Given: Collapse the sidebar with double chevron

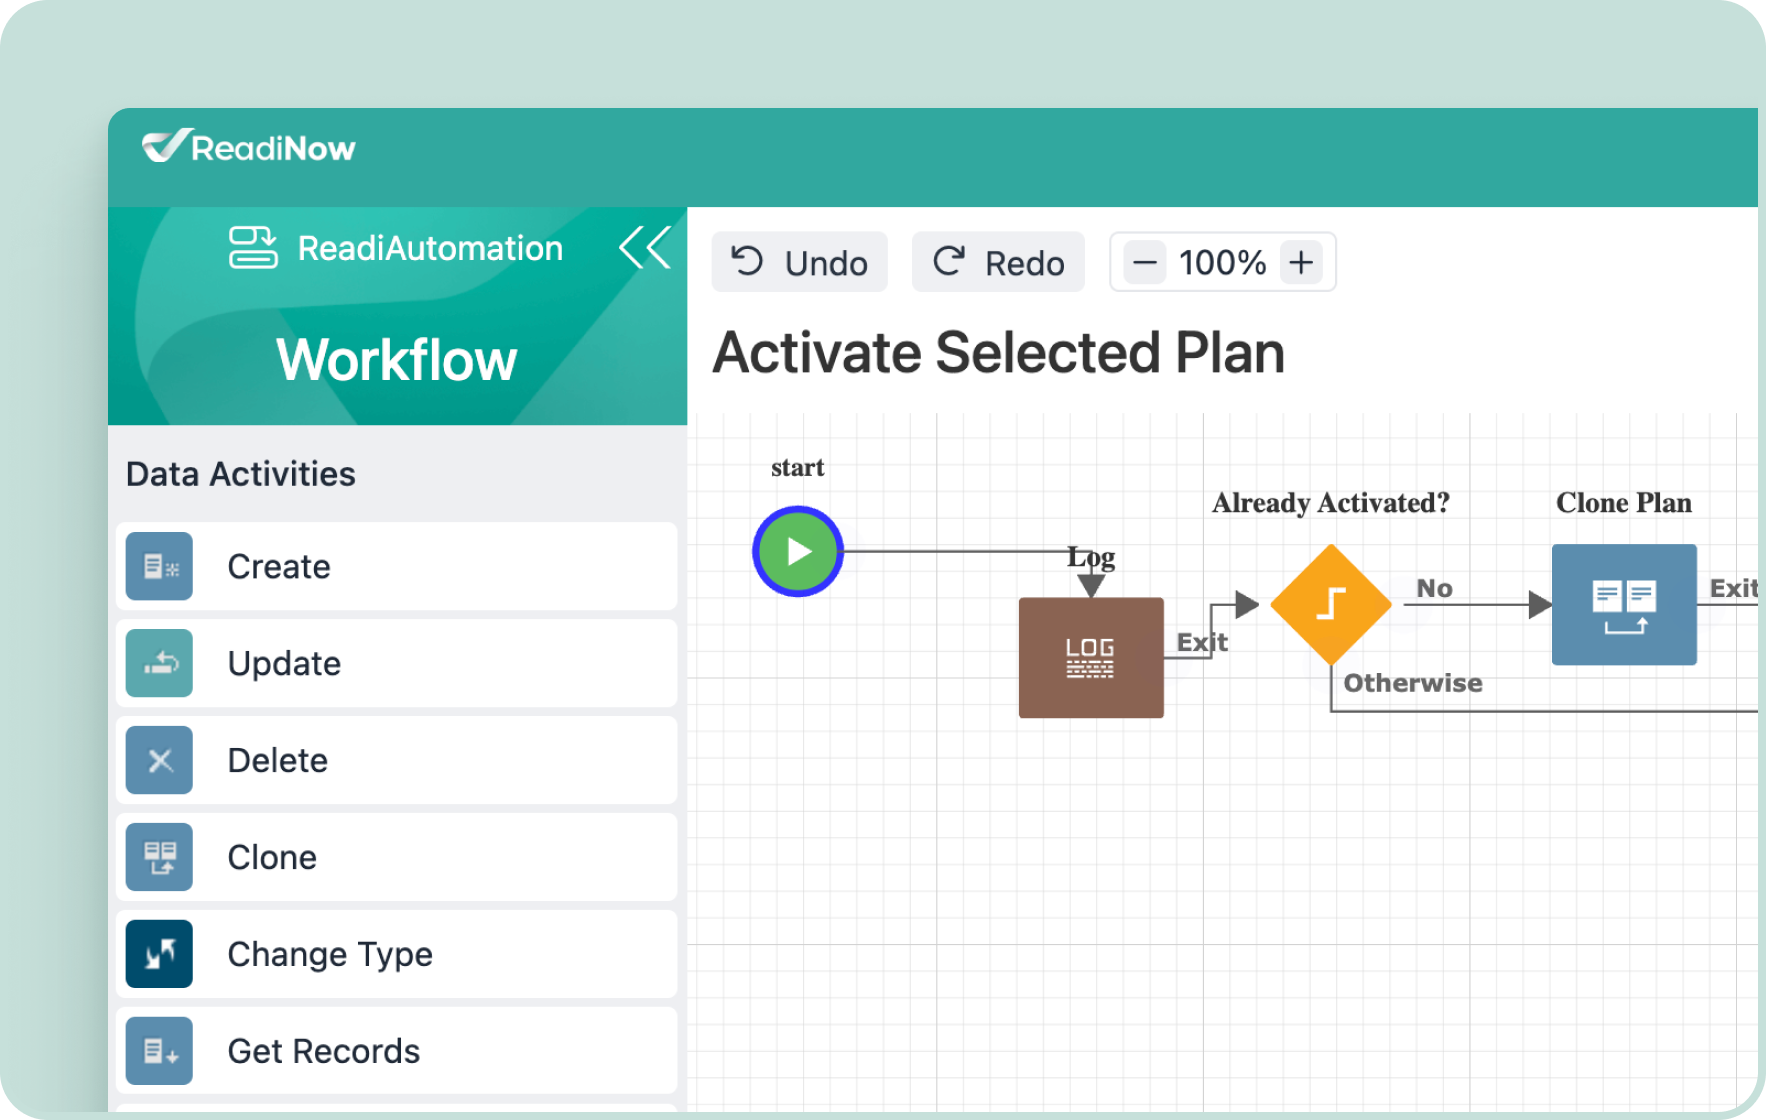Looking at the screenshot, I should [x=645, y=248].
